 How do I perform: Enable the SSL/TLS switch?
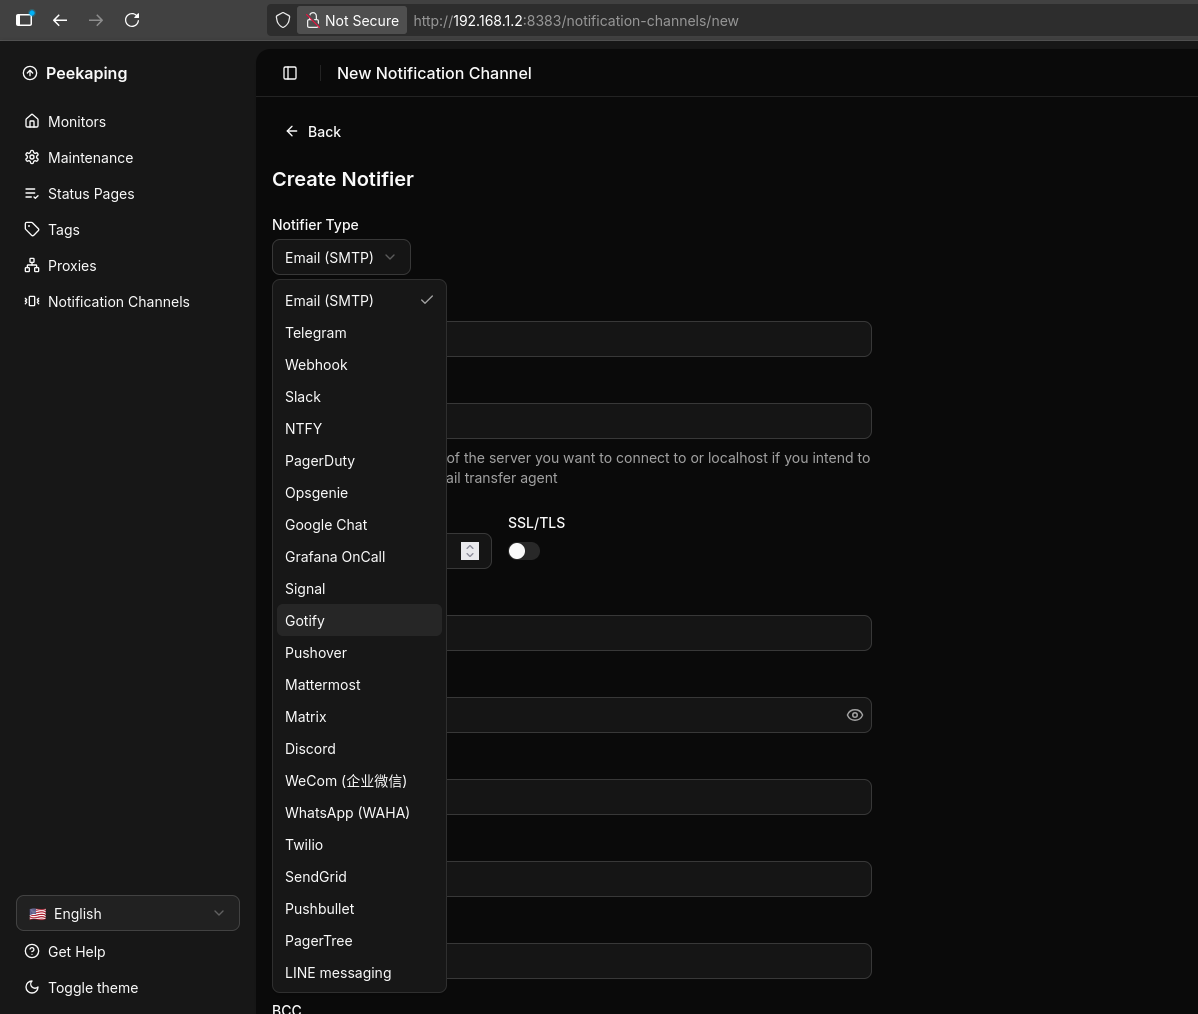click(524, 551)
